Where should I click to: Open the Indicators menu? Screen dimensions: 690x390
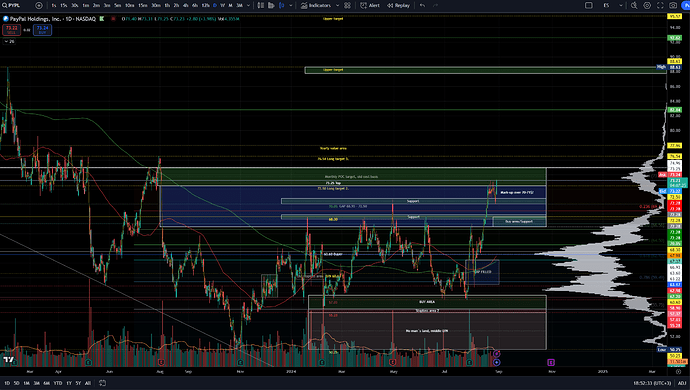point(316,5)
